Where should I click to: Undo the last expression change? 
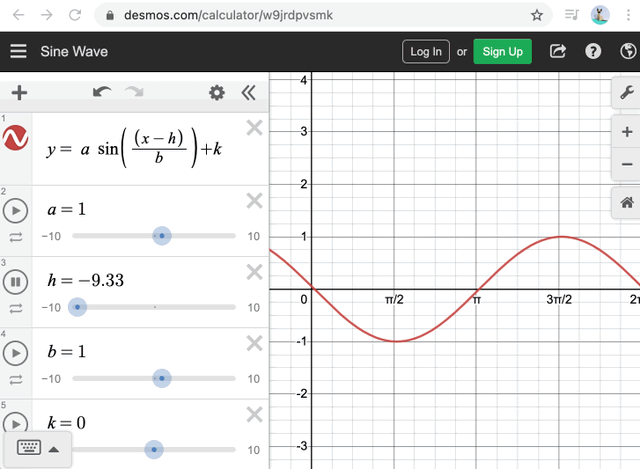(102, 92)
